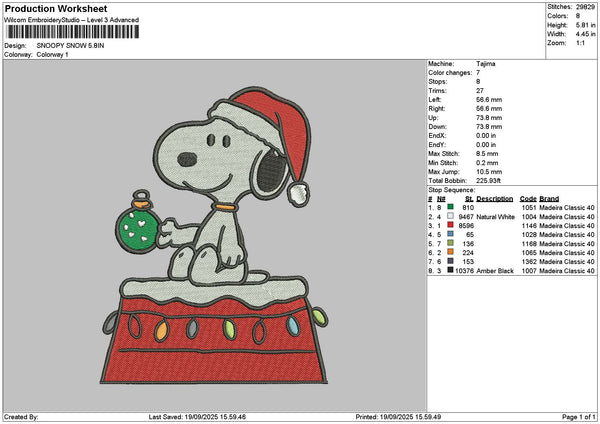The height and width of the screenshot is (424, 600).
Task: Click the Min Stitch value 0.2 mm
Action: (487, 163)
